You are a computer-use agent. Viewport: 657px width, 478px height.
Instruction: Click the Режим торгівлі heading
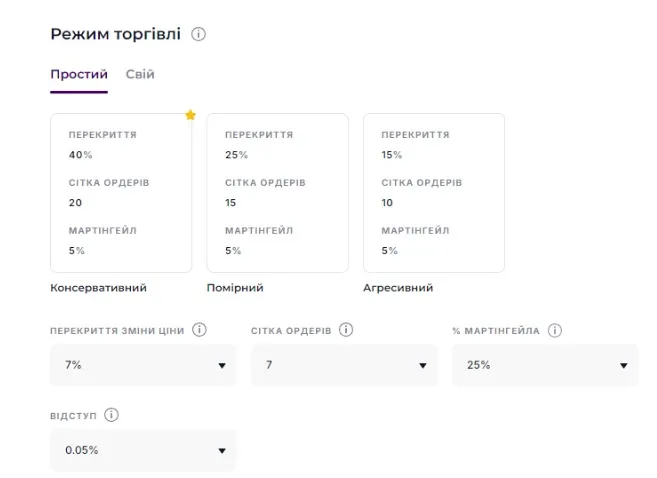tap(115, 35)
